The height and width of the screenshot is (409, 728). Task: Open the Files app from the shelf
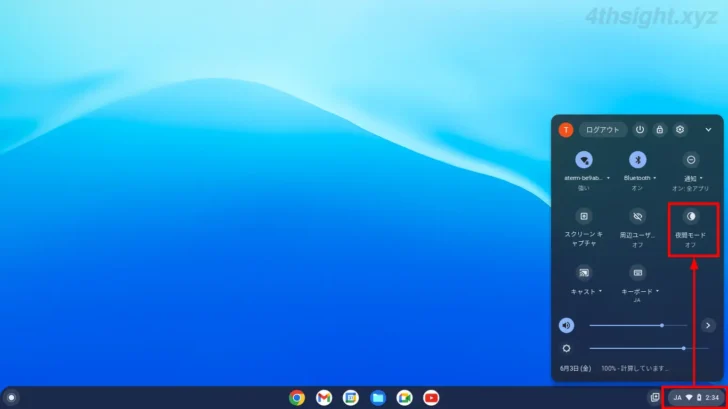378,398
